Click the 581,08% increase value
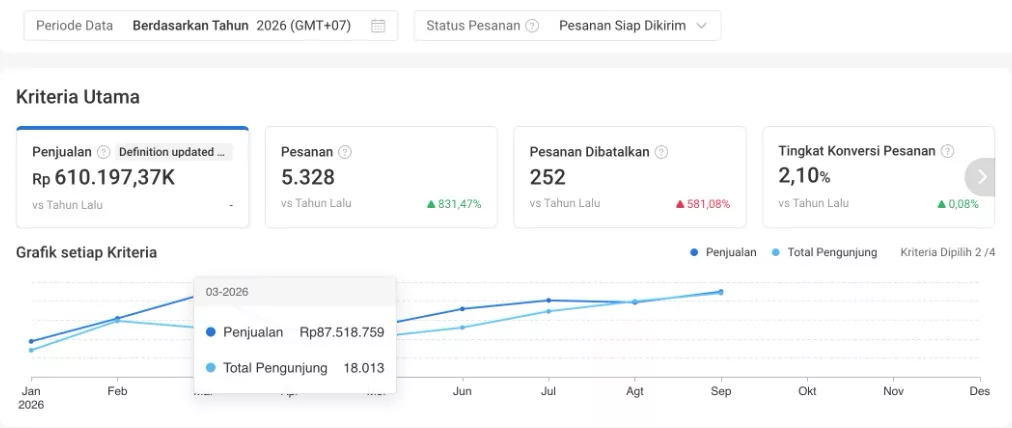The height and width of the screenshot is (428, 1012). point(702,204)
